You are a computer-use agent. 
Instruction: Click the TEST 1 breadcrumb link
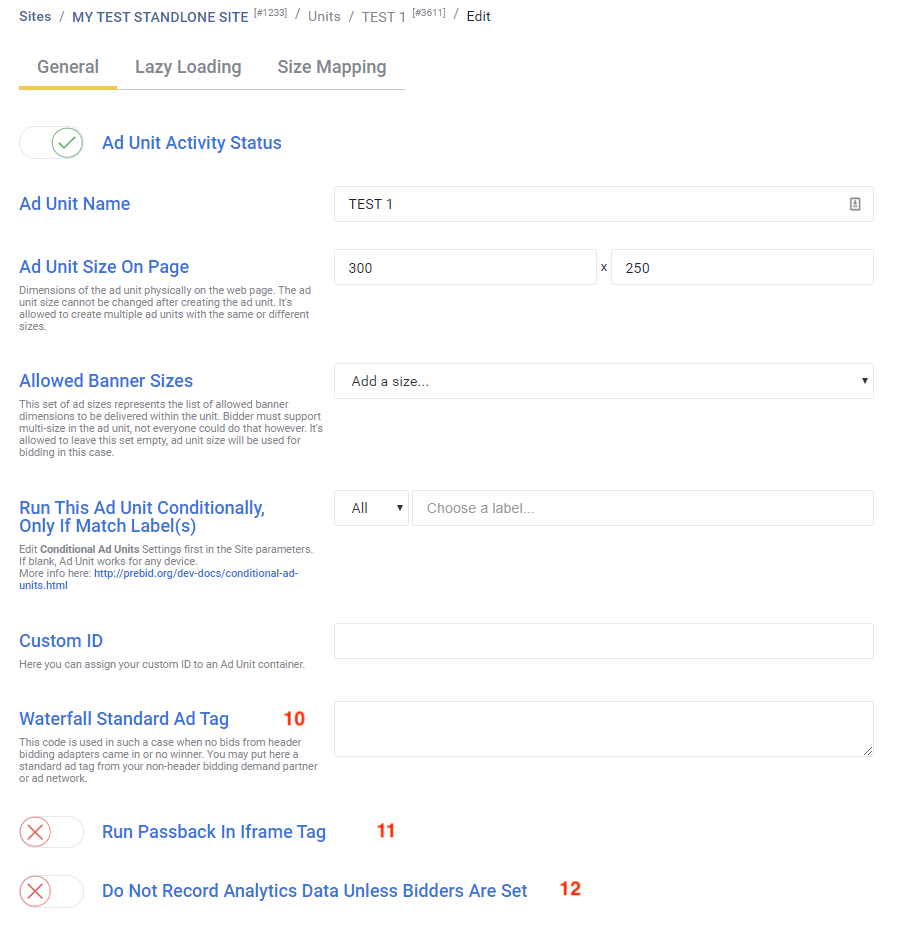tap(384, 17)
